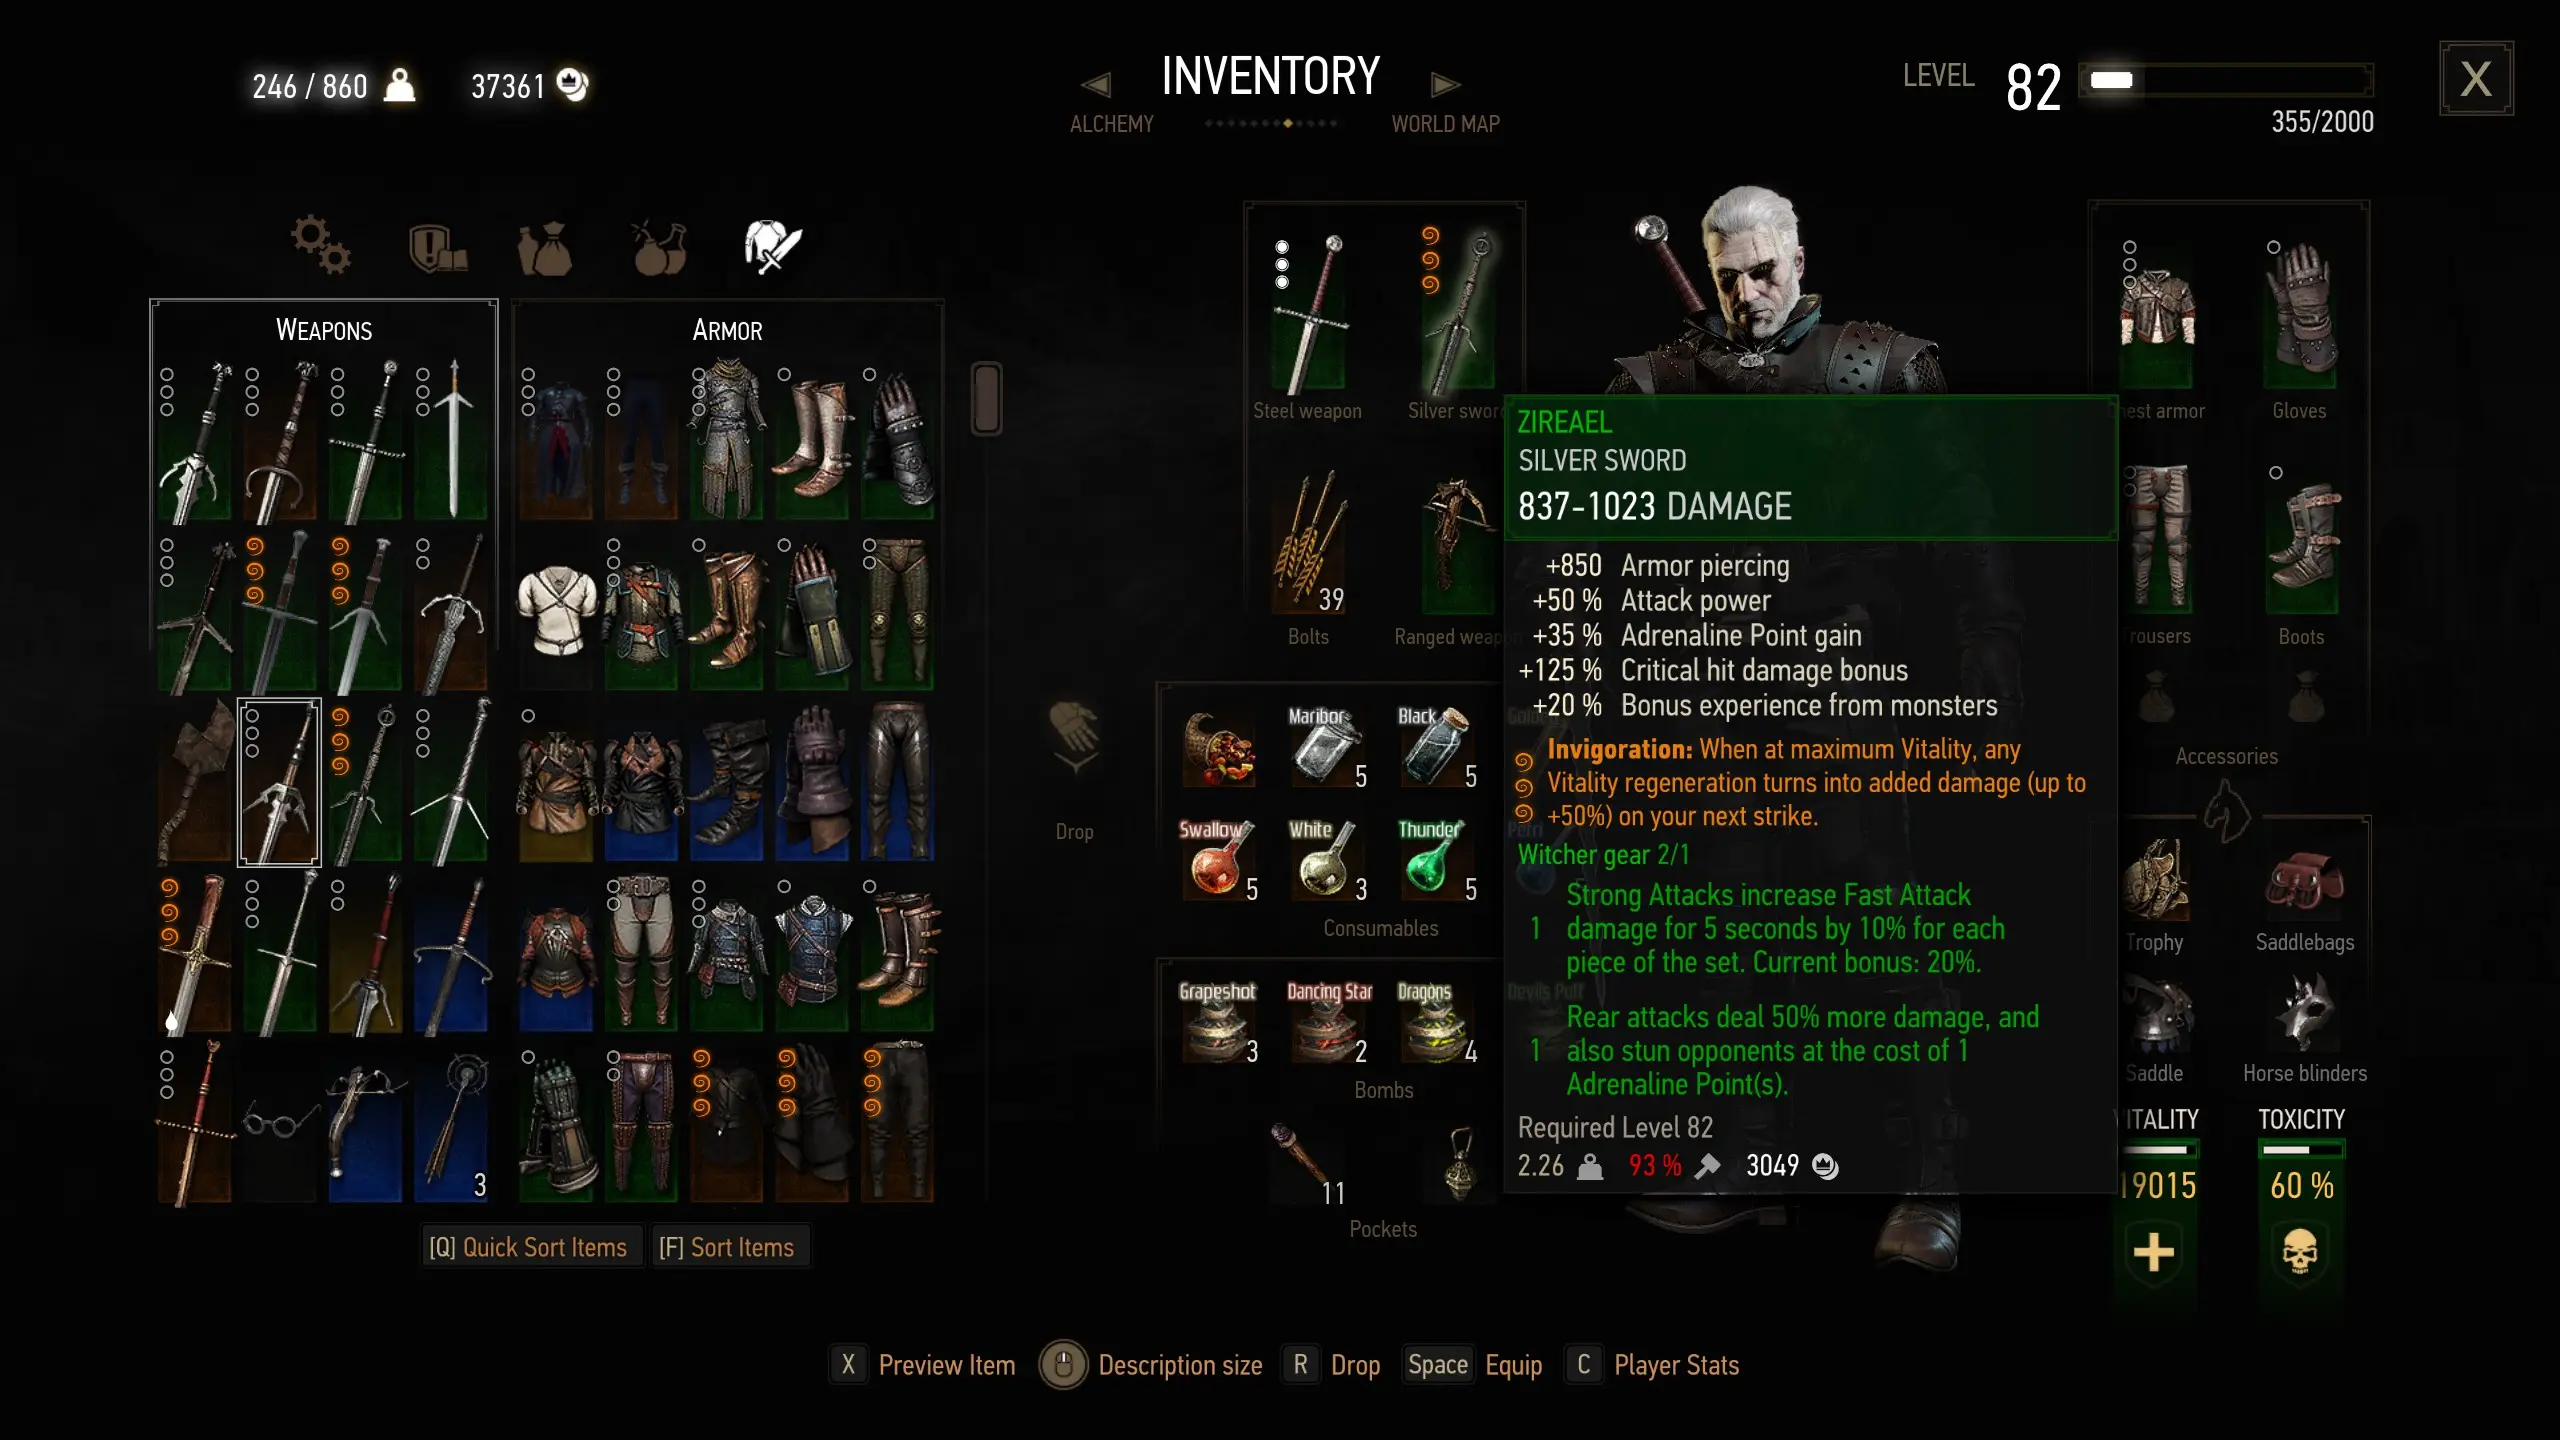This screenshot has height=1440, width=2560.
Task: Select the food and potions filter icon
Action: coord(659,247)
